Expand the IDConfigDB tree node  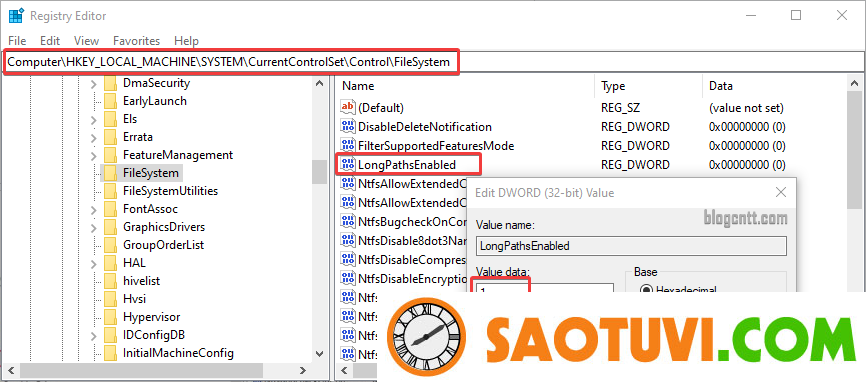93,335
